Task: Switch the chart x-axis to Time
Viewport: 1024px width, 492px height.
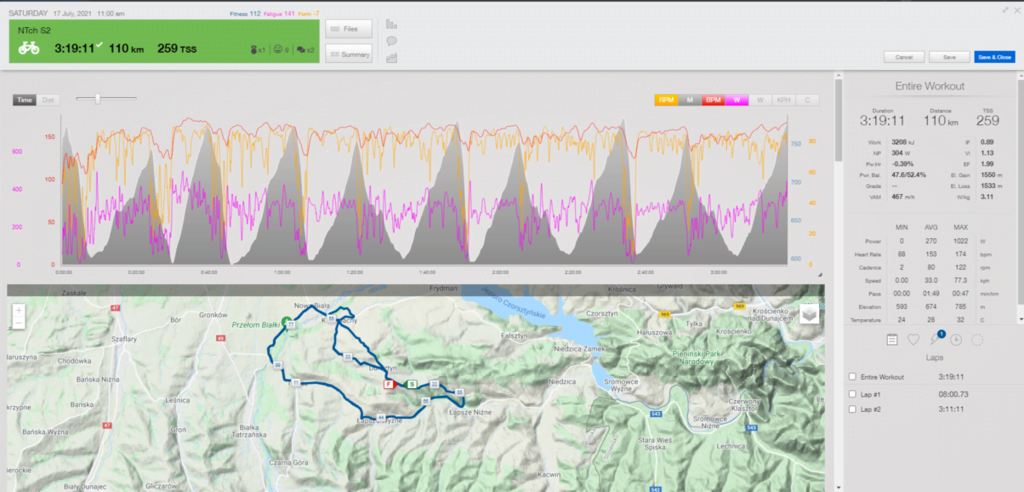Action: 25,99
